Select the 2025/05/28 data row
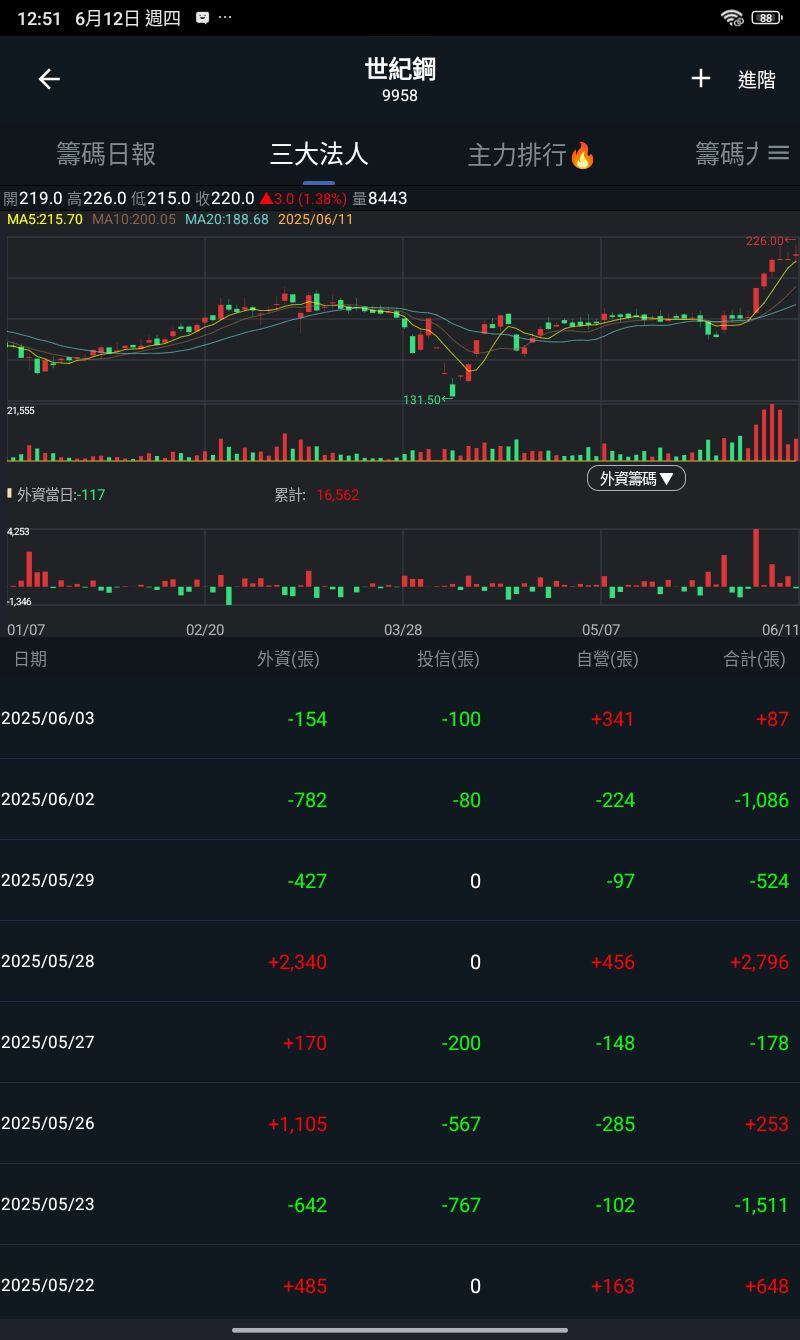Image resolution: width=800 pixels, height=1340 pixels. 400,962
